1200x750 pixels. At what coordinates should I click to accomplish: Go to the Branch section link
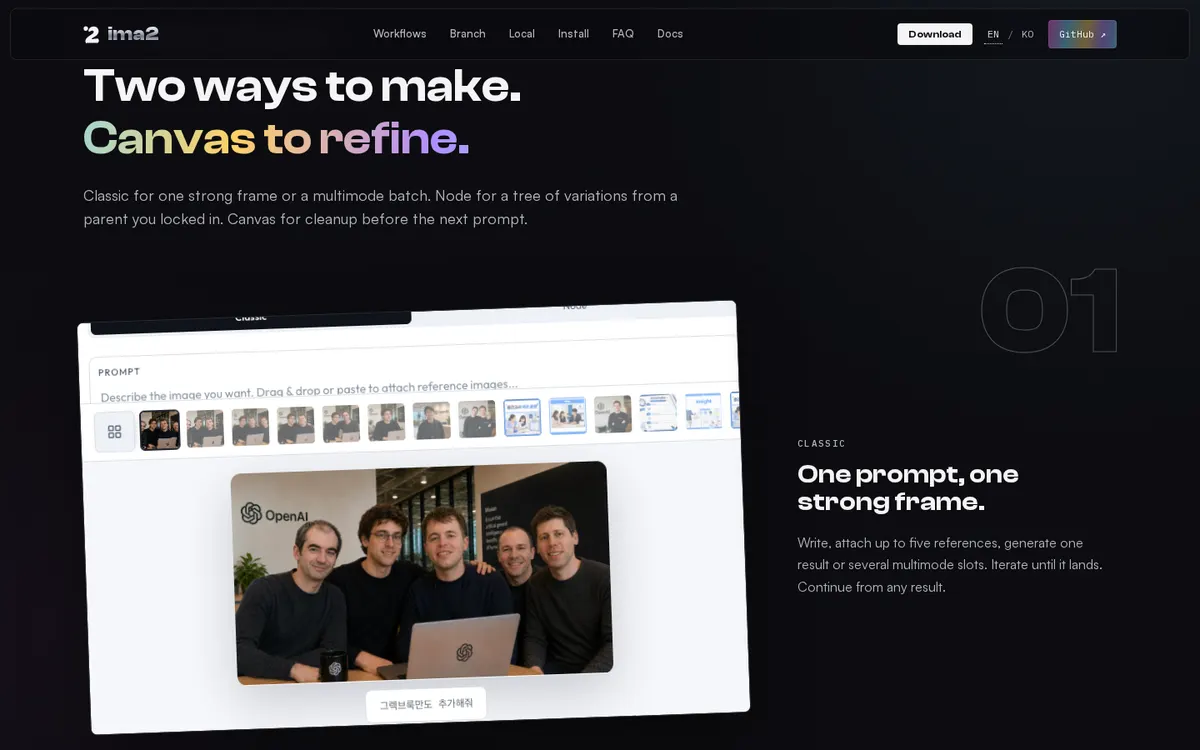point(467,34)
